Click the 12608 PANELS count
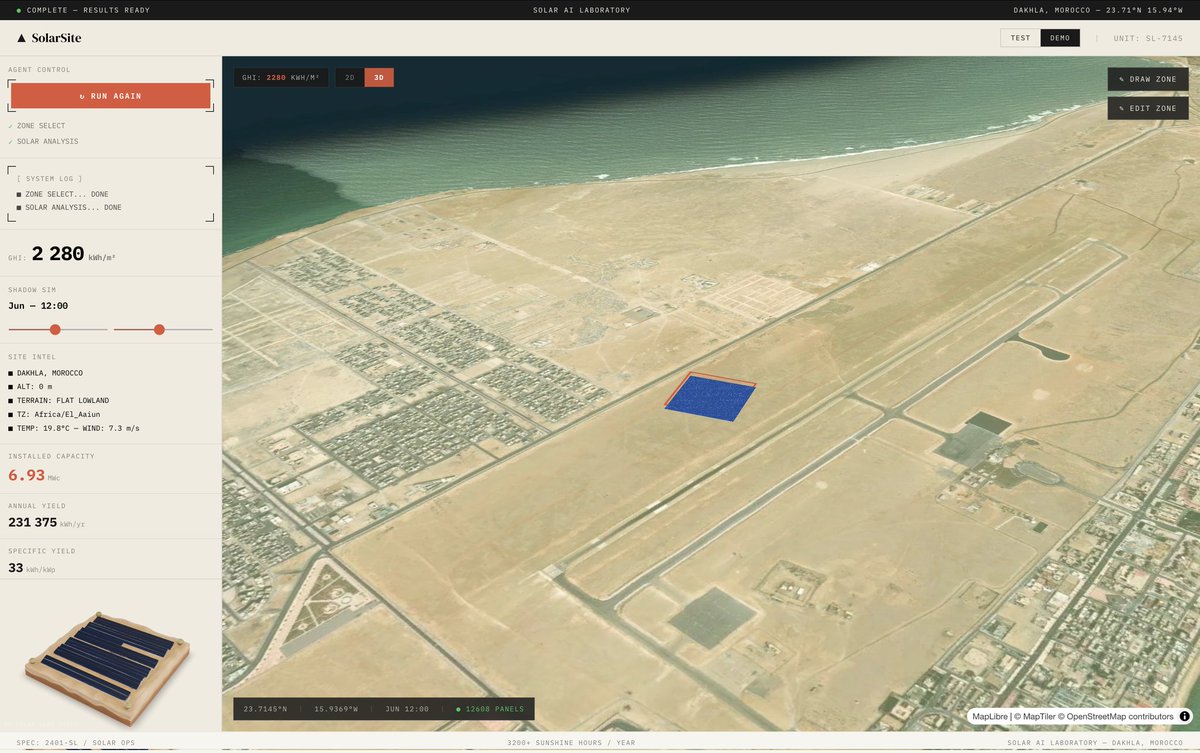 point(494,709)
